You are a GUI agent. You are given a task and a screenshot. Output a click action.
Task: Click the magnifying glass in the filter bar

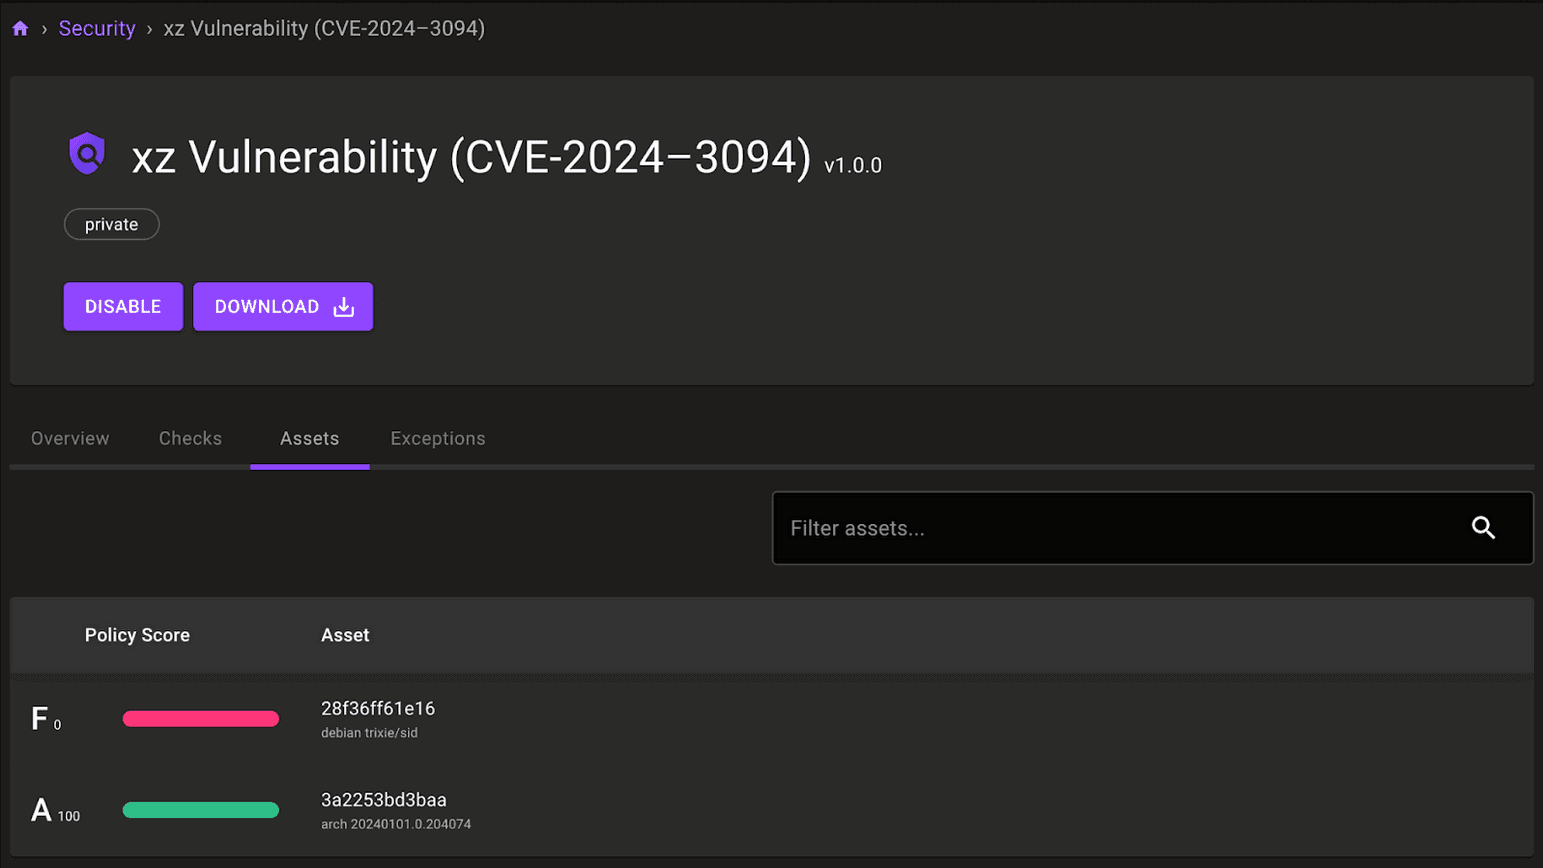pyautogui.click(x=1484, y=528)
